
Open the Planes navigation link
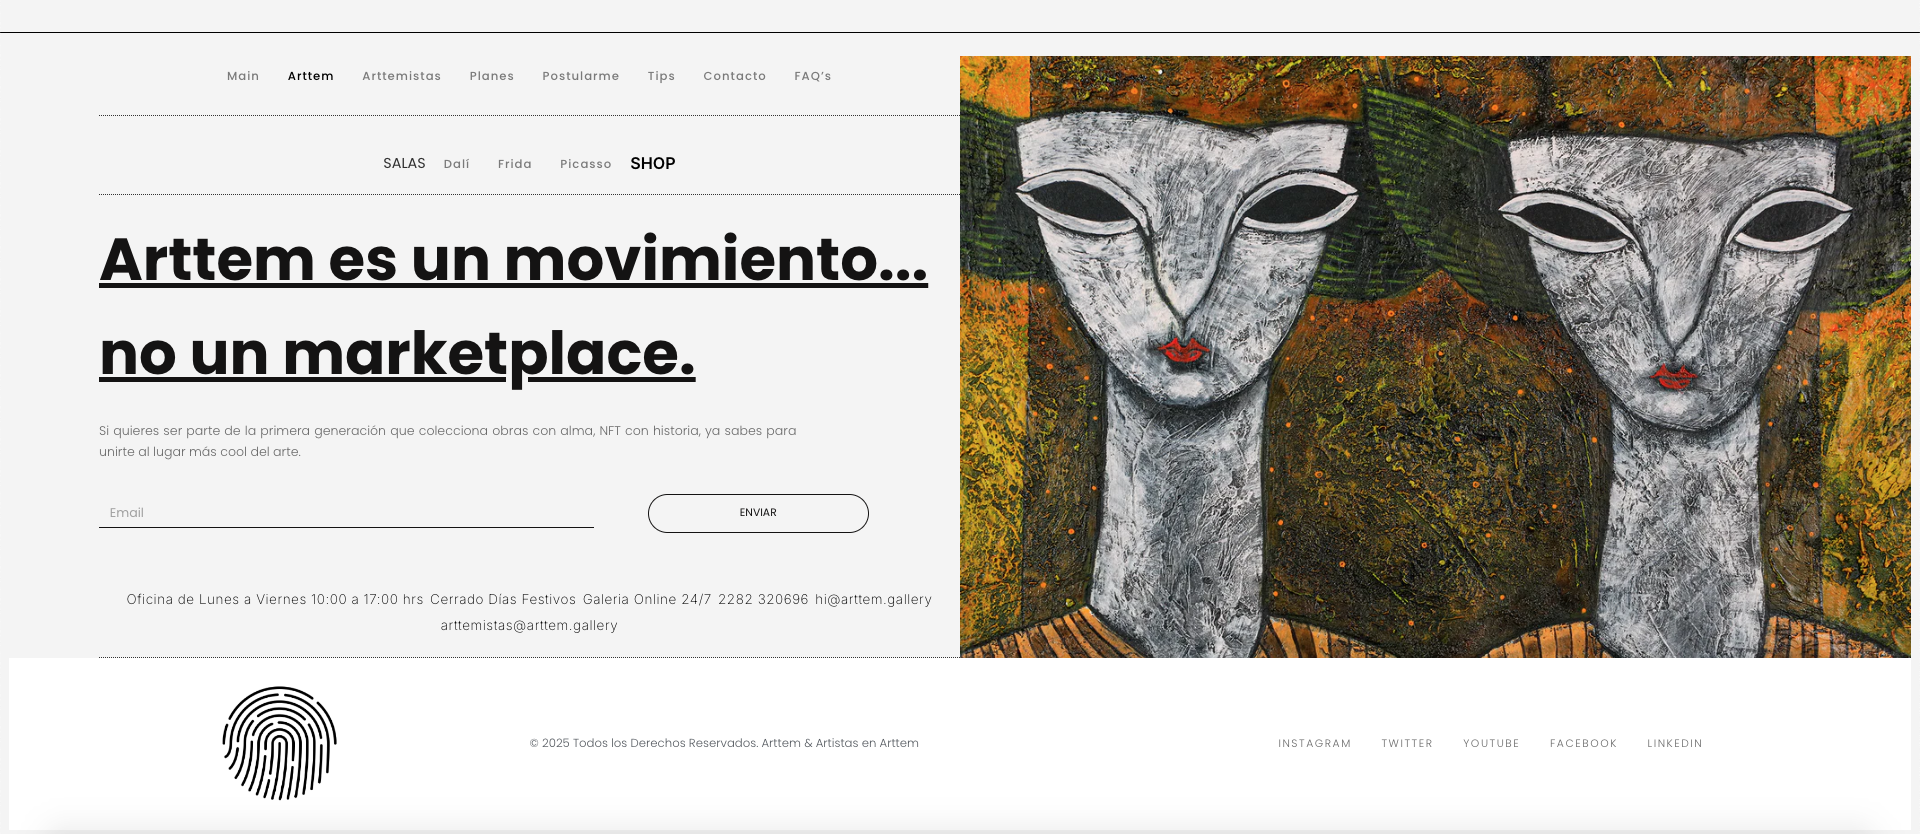click(x=492, y=76)
